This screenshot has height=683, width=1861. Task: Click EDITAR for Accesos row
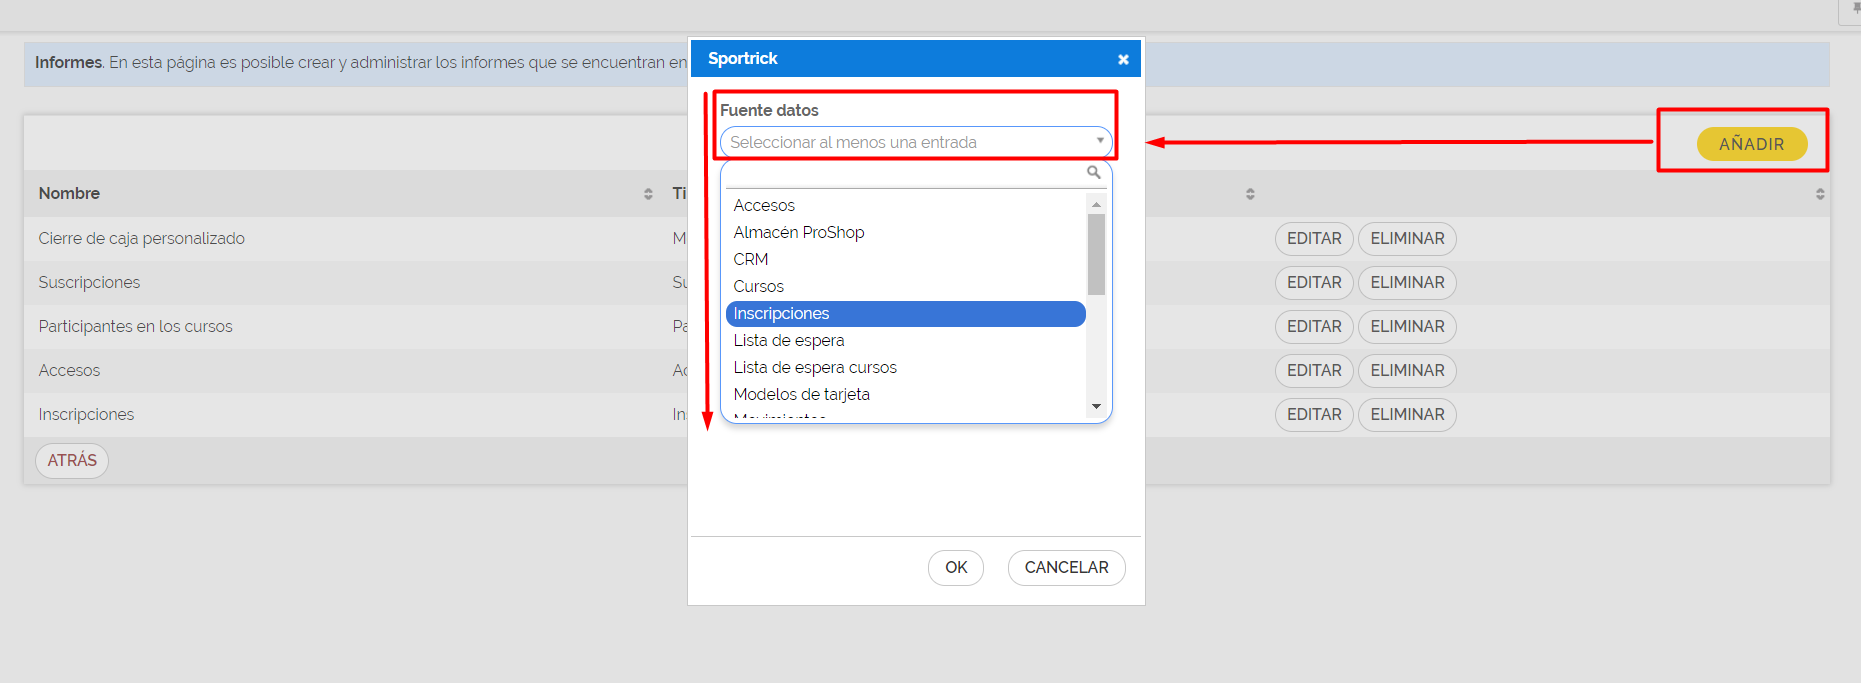(x=1314, y=371)
